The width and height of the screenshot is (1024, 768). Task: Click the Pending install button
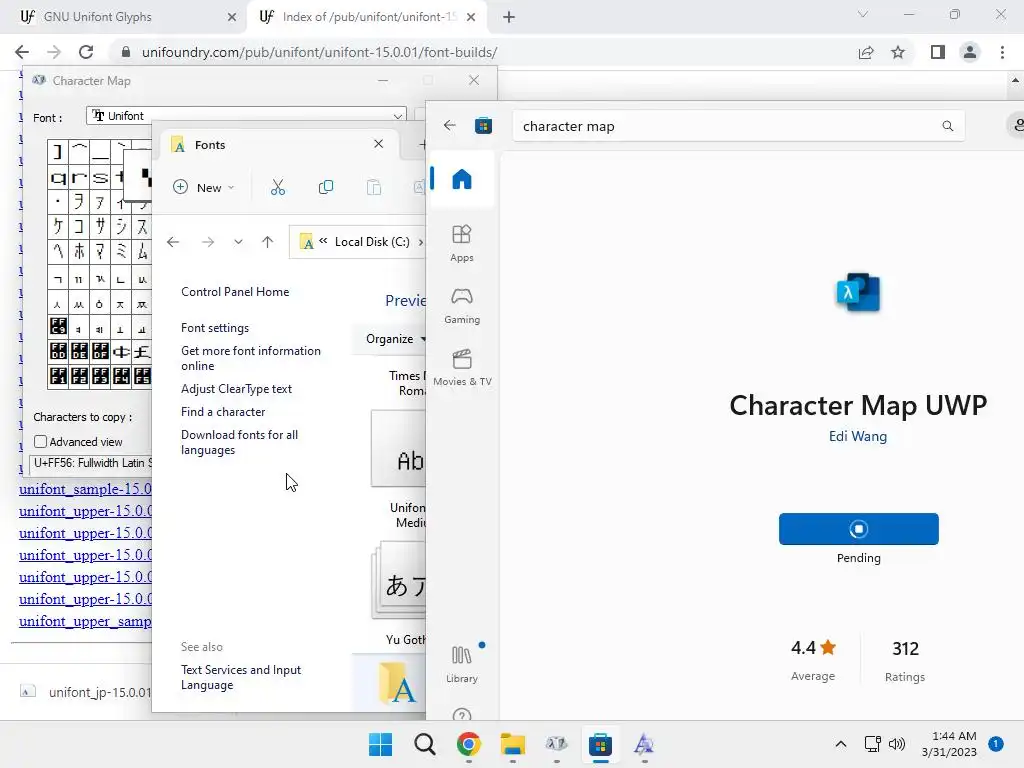click(x=858, y=529)
